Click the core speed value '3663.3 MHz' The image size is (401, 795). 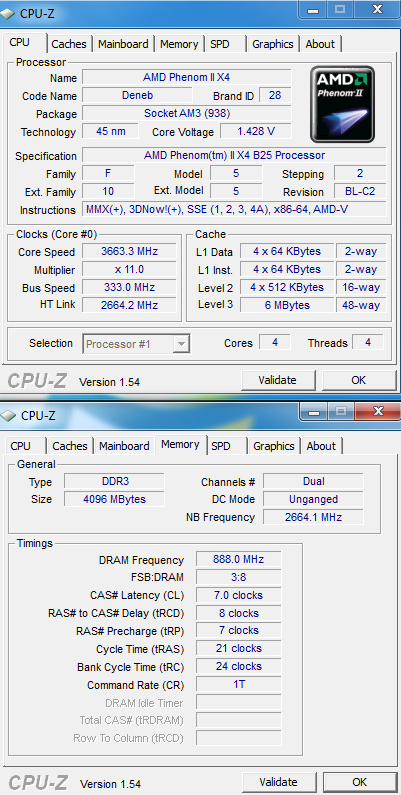(x=129, y=251)
